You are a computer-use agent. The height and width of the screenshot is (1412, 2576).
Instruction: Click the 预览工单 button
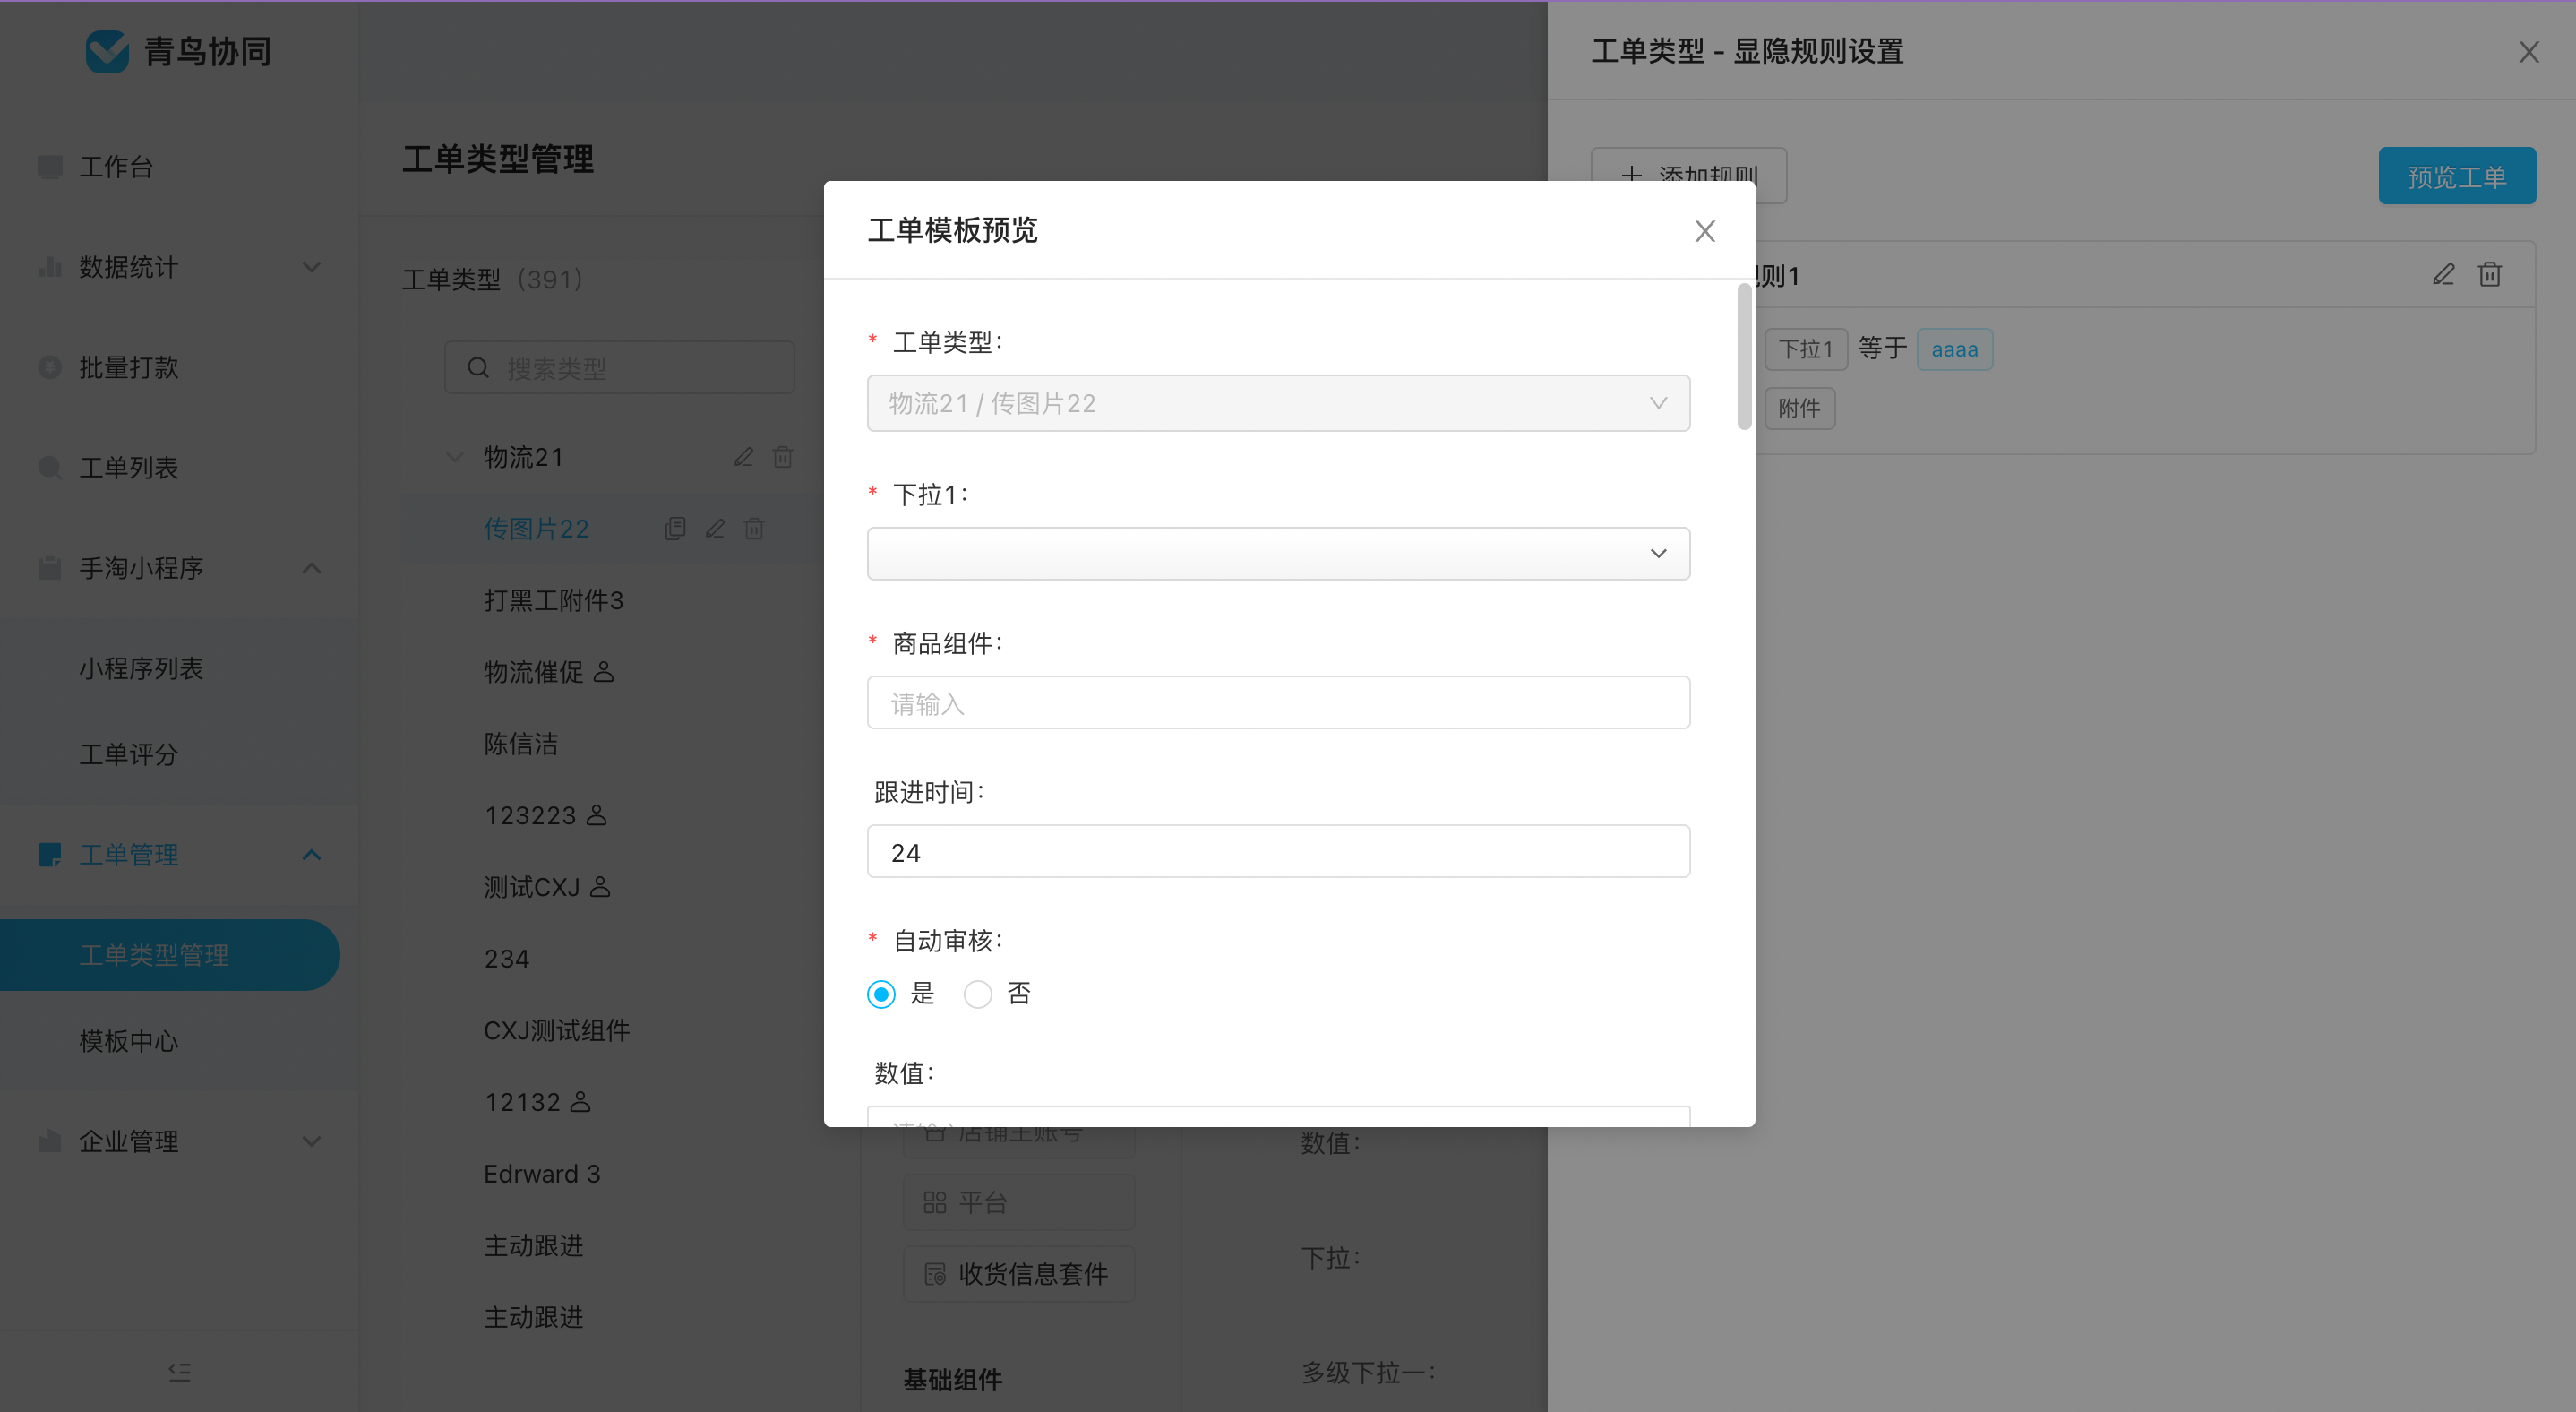pos(2456,176)
